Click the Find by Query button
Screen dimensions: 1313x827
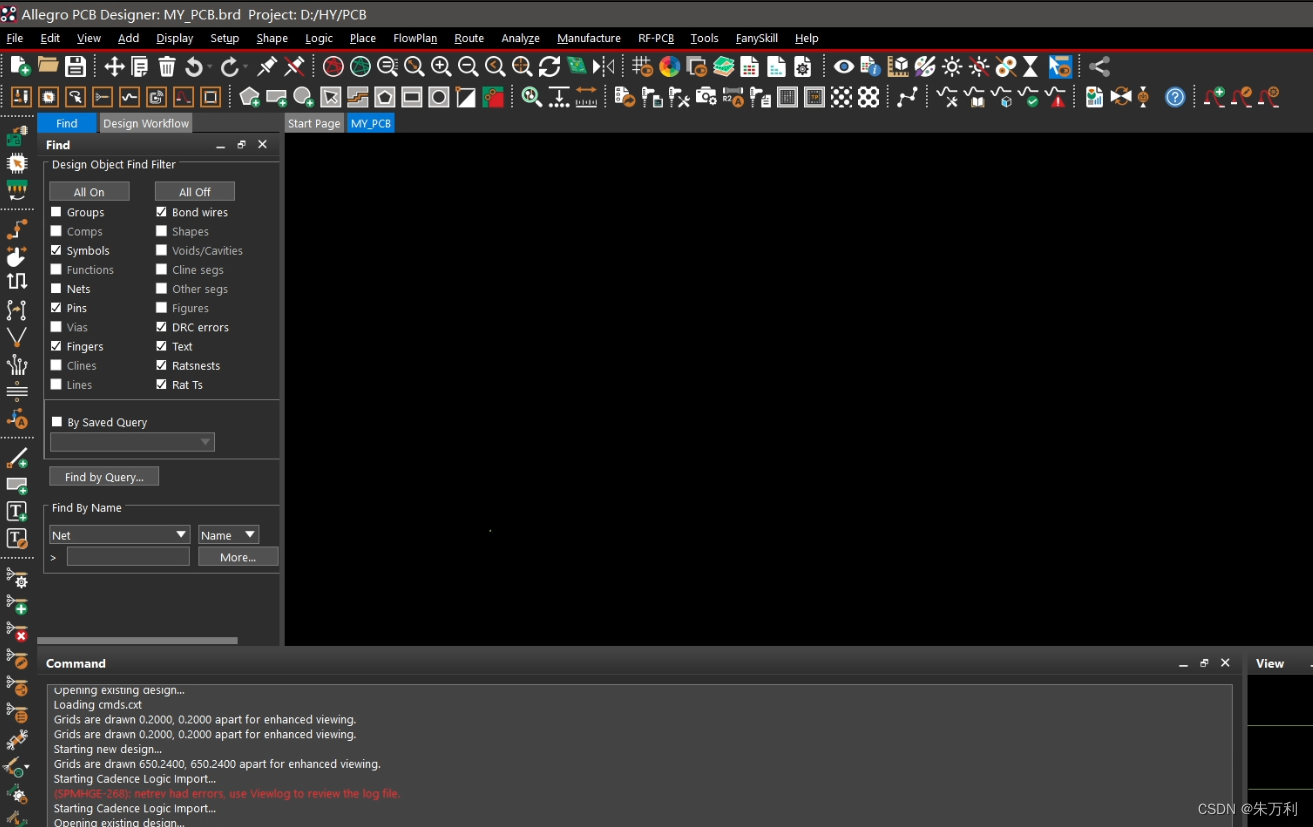(x=104, y=477)
